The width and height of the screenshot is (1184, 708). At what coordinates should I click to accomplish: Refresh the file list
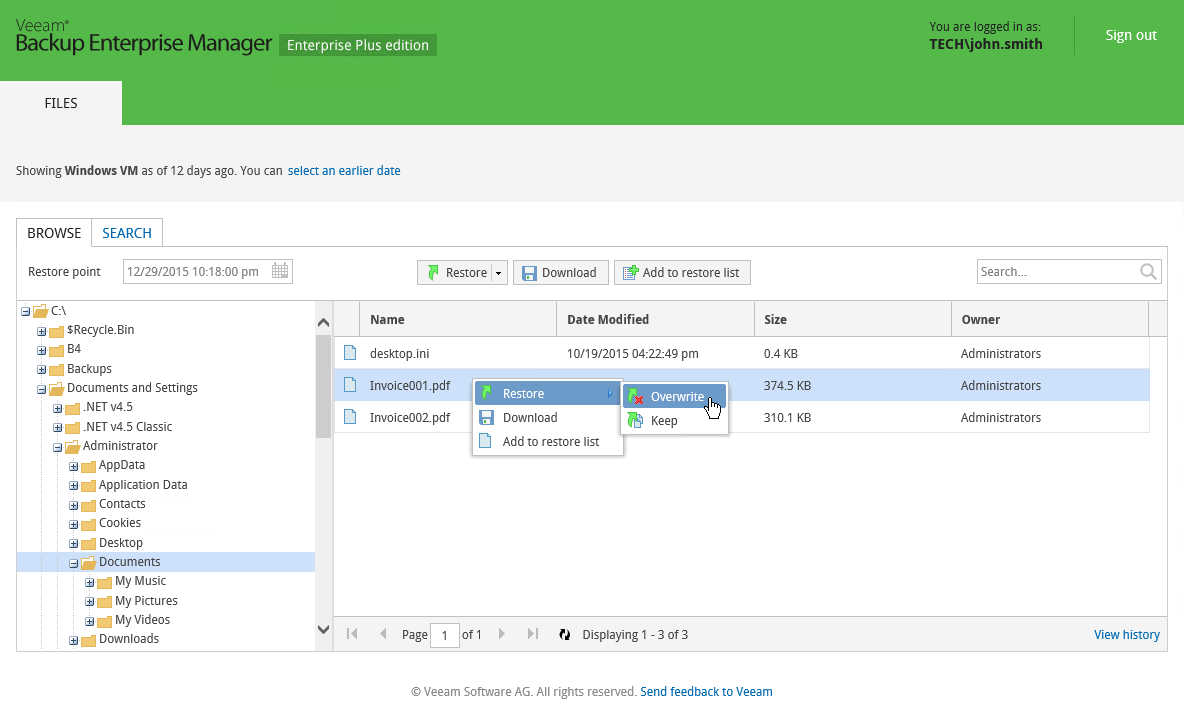click(564, 635)
